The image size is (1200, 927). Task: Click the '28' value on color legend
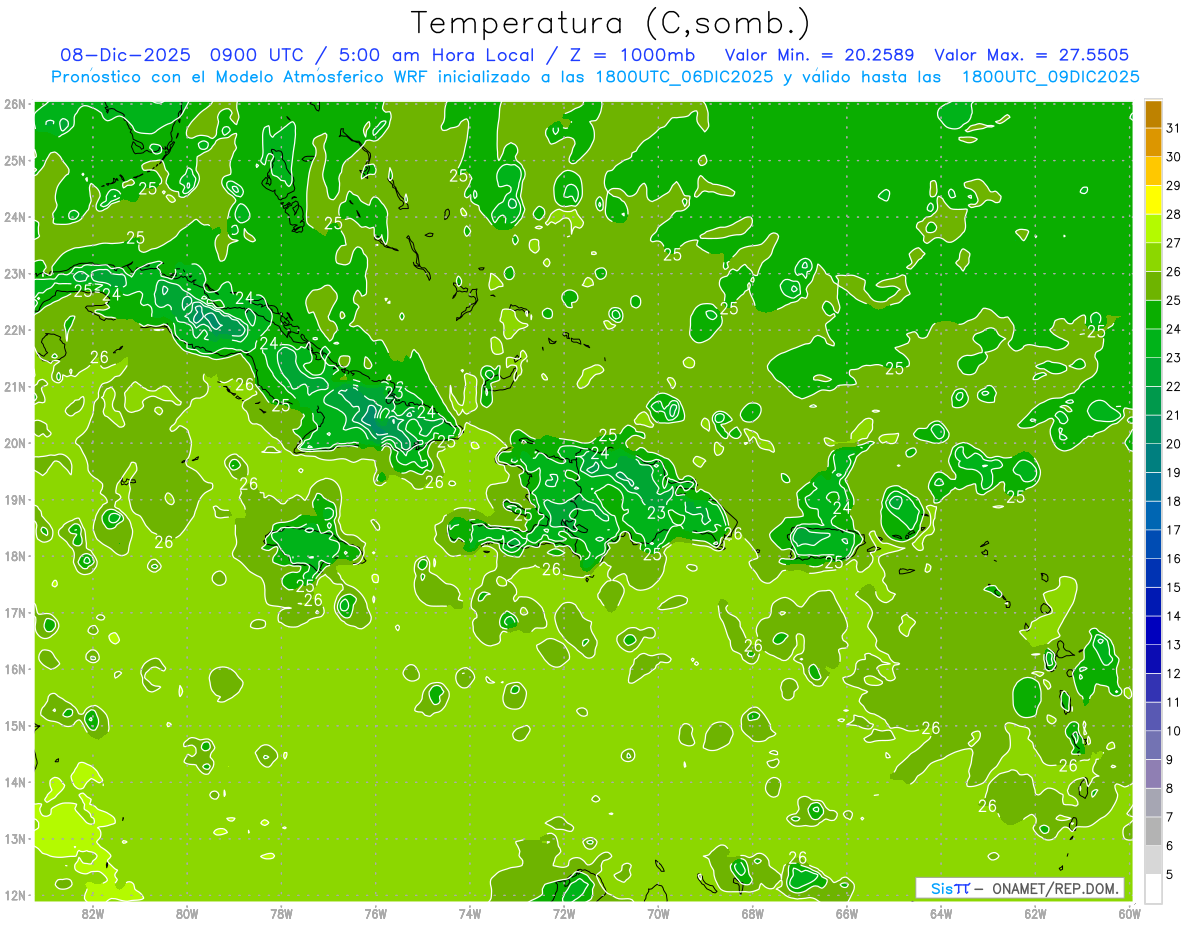pos(1173,214)
